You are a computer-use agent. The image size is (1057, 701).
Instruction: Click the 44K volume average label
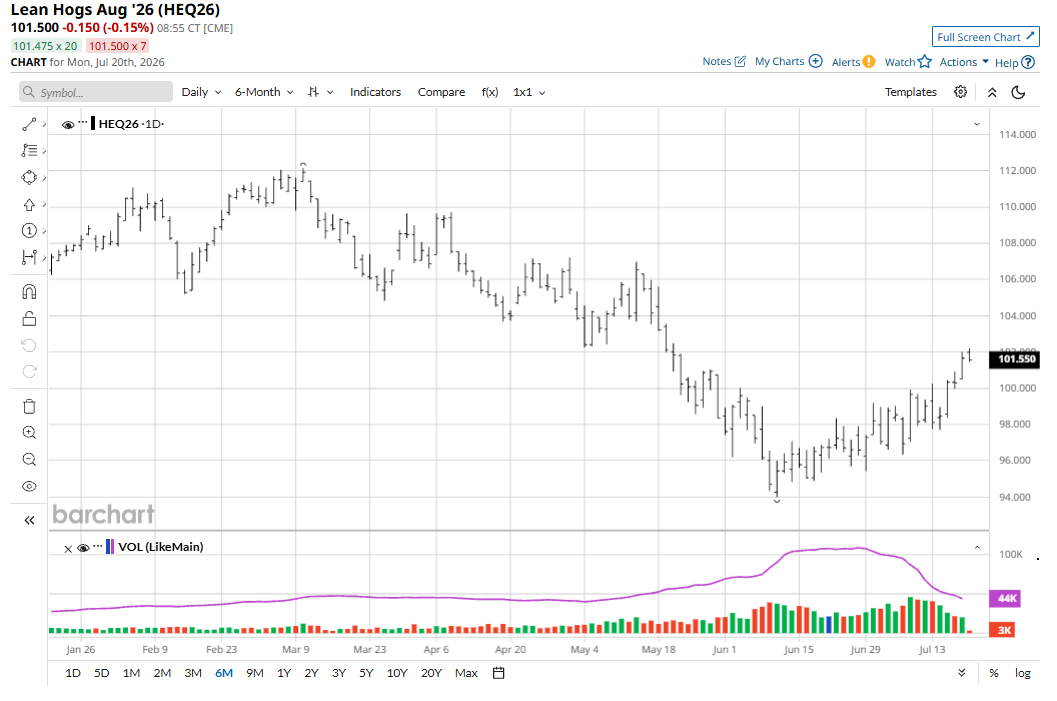click(x=1004, y=599)
